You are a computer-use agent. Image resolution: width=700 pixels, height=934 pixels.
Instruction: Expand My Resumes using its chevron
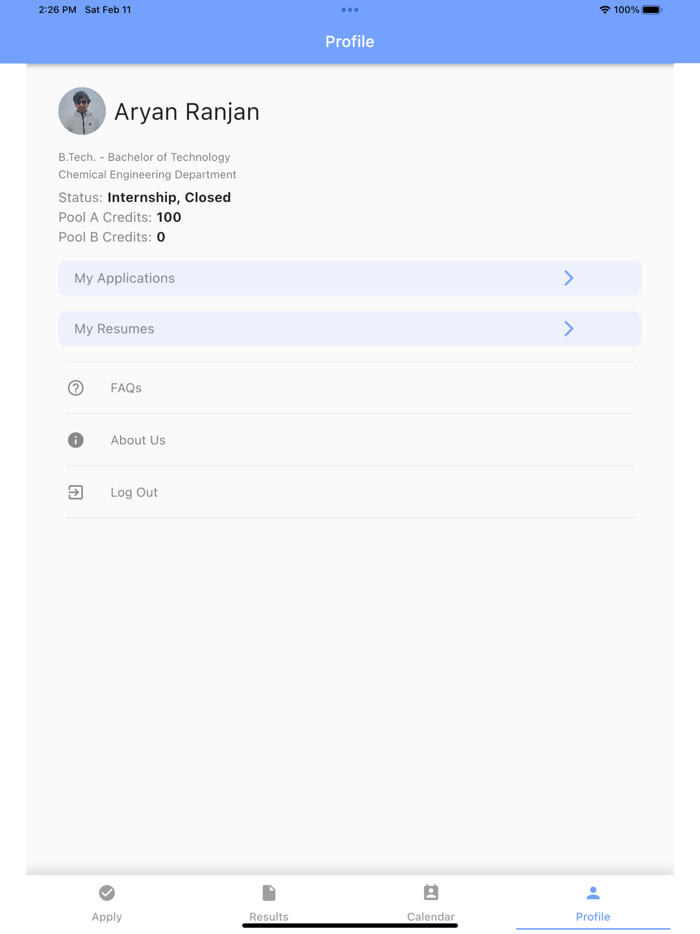point(568,328)
